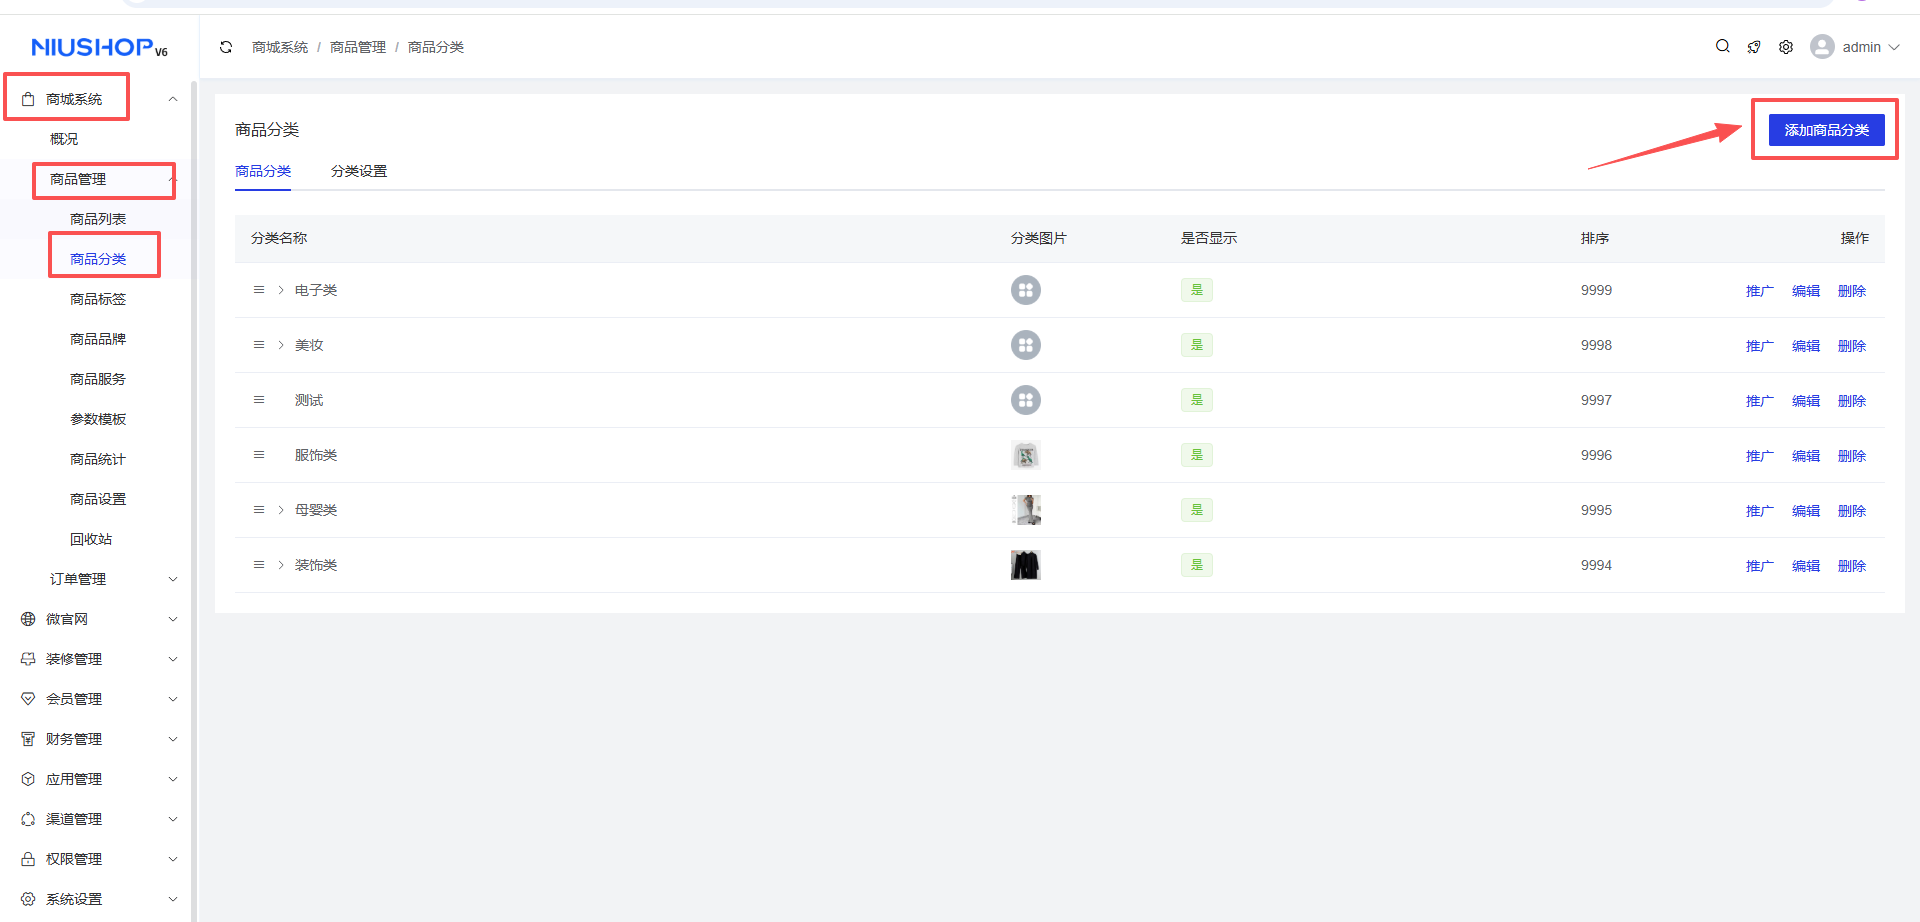Click the drag handle for 母婴类 row

259,510
